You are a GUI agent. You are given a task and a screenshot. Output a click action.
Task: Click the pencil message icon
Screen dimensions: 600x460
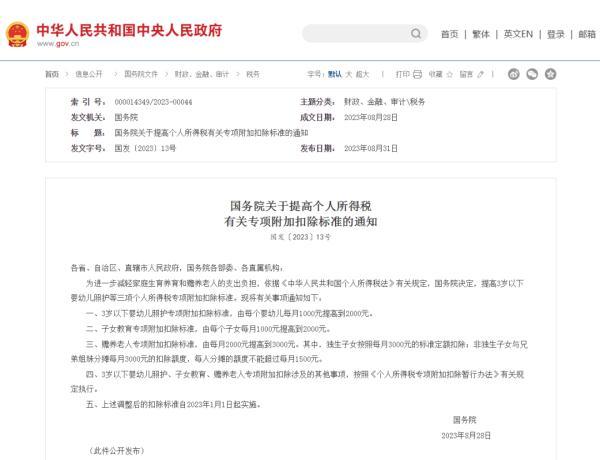(x=481, y=74)
